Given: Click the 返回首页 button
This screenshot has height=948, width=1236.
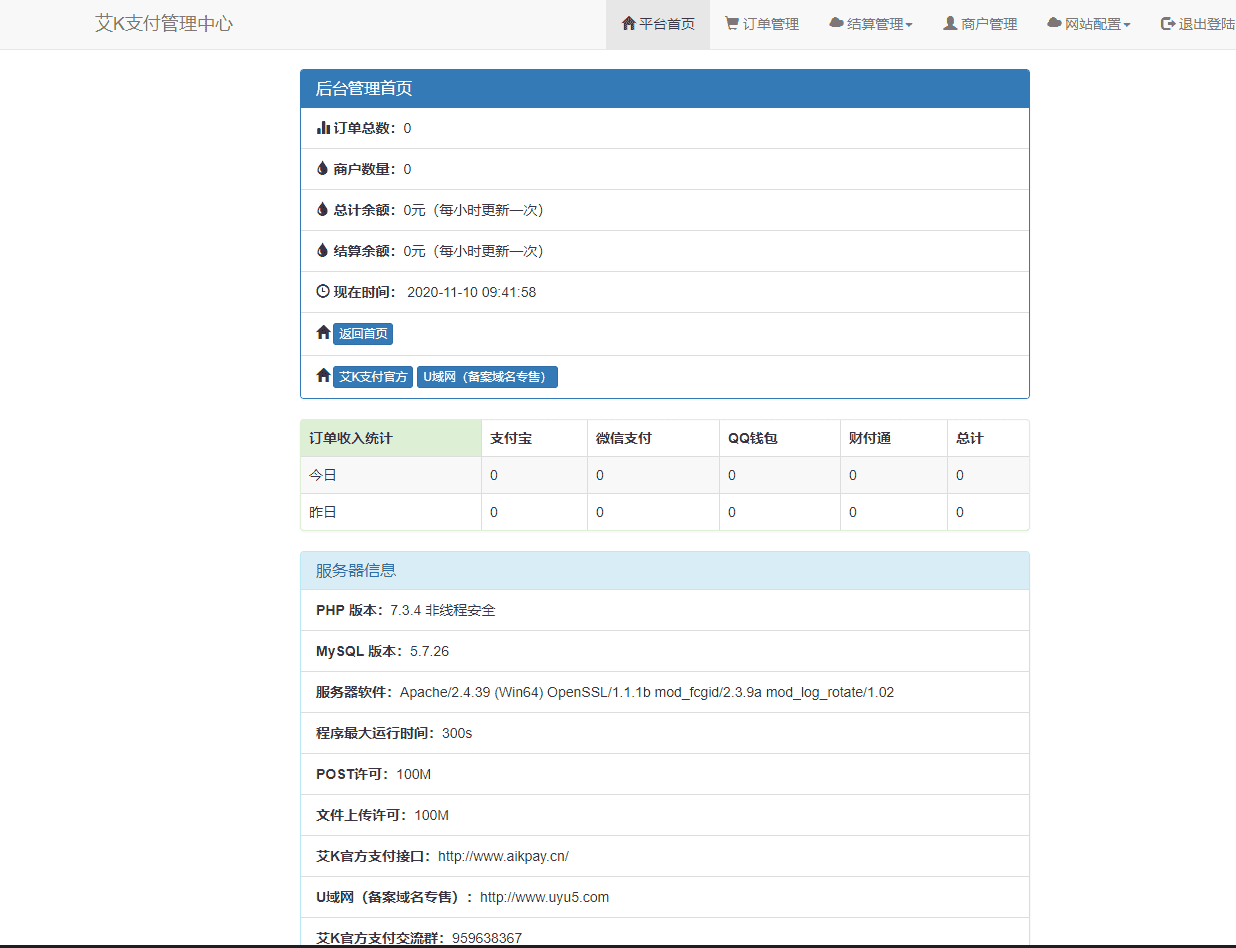Looking at the screenshot, I should [x=362, y=333].
